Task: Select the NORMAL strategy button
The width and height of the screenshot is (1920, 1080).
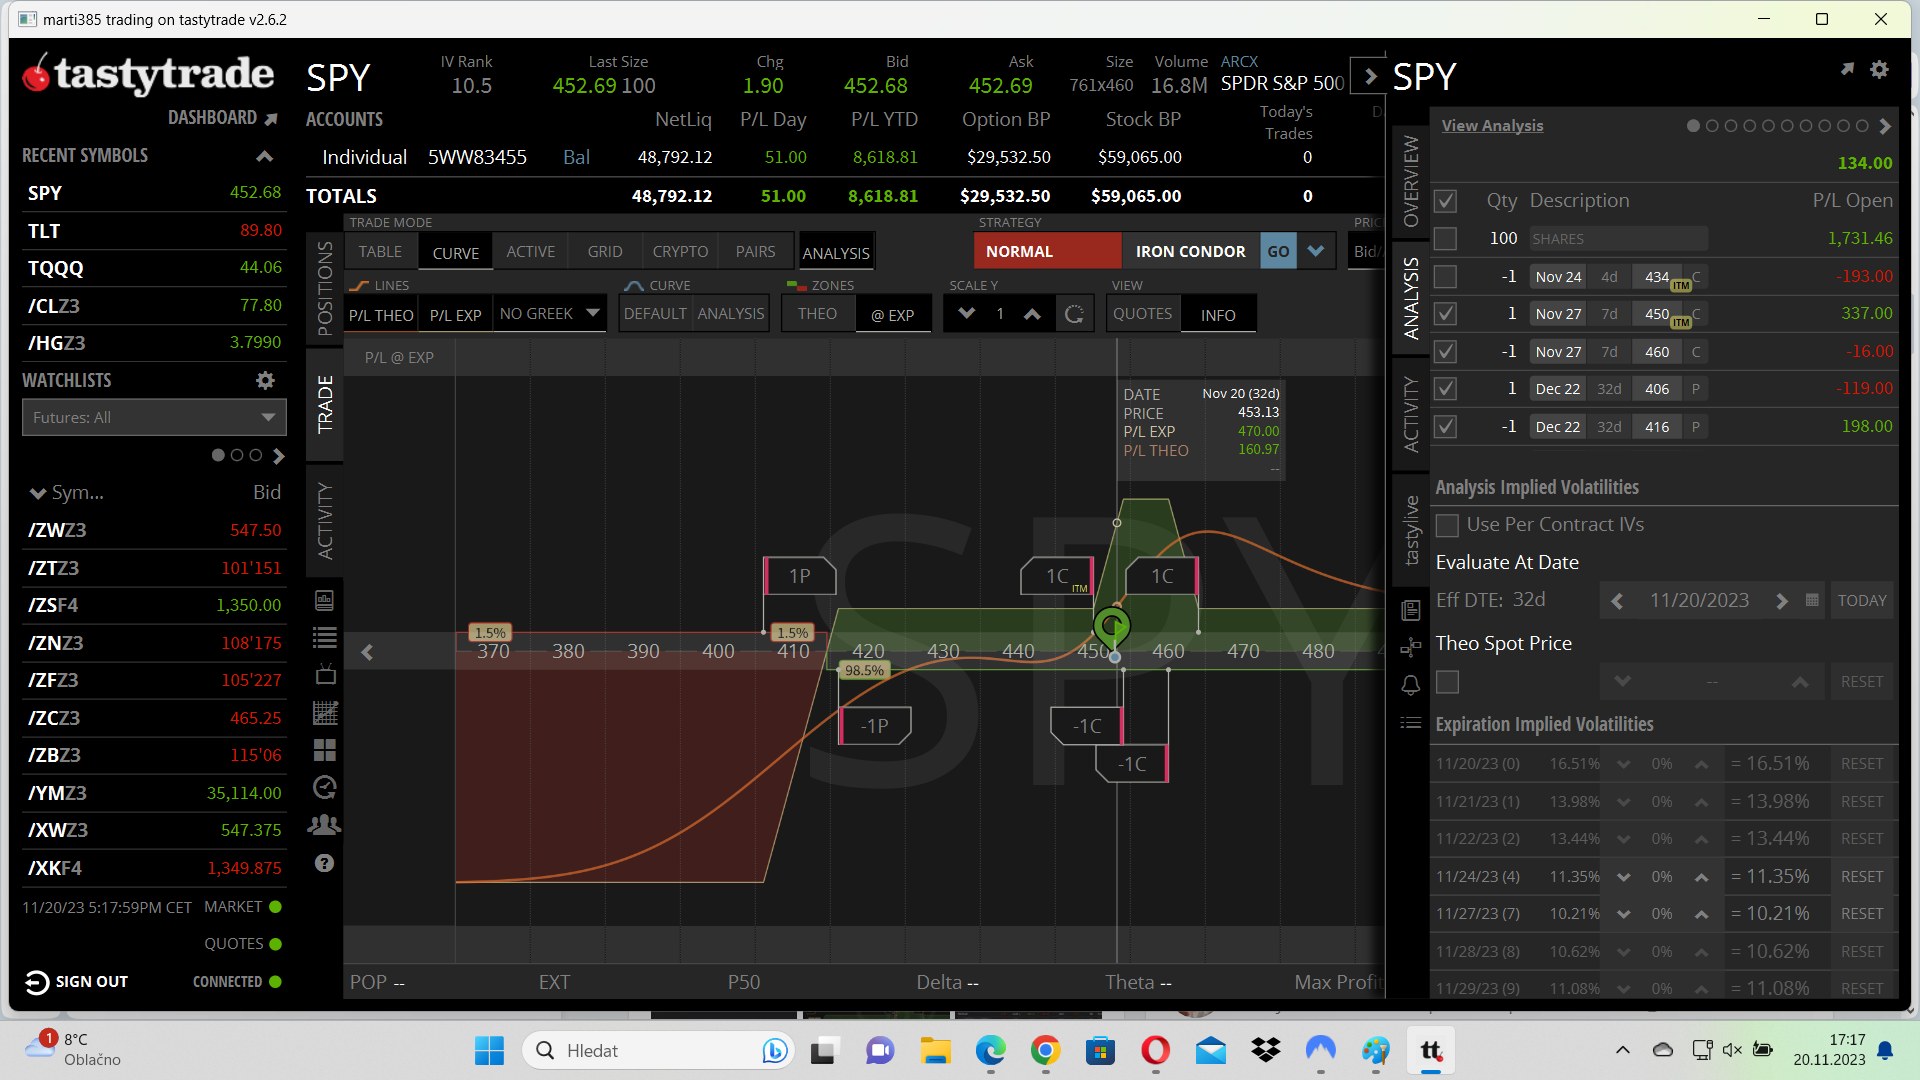Action: tap(1047, 251)
